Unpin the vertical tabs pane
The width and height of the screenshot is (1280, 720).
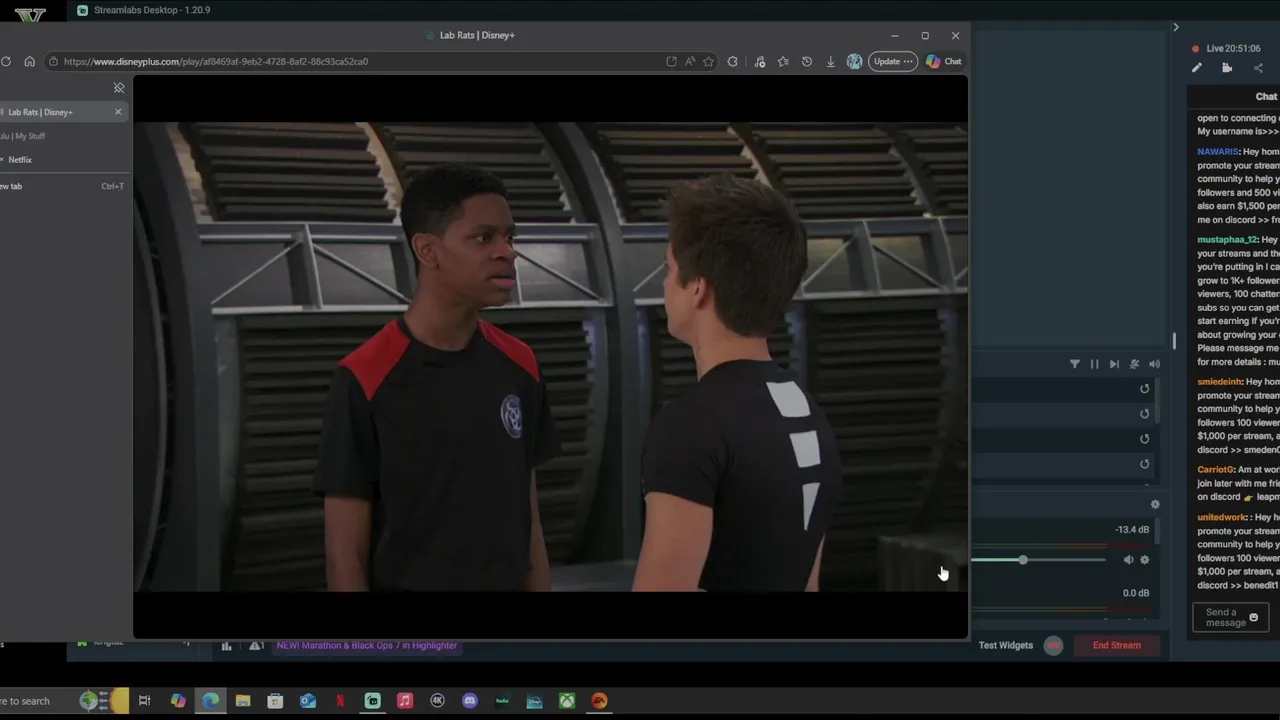[x=119, y=88]
